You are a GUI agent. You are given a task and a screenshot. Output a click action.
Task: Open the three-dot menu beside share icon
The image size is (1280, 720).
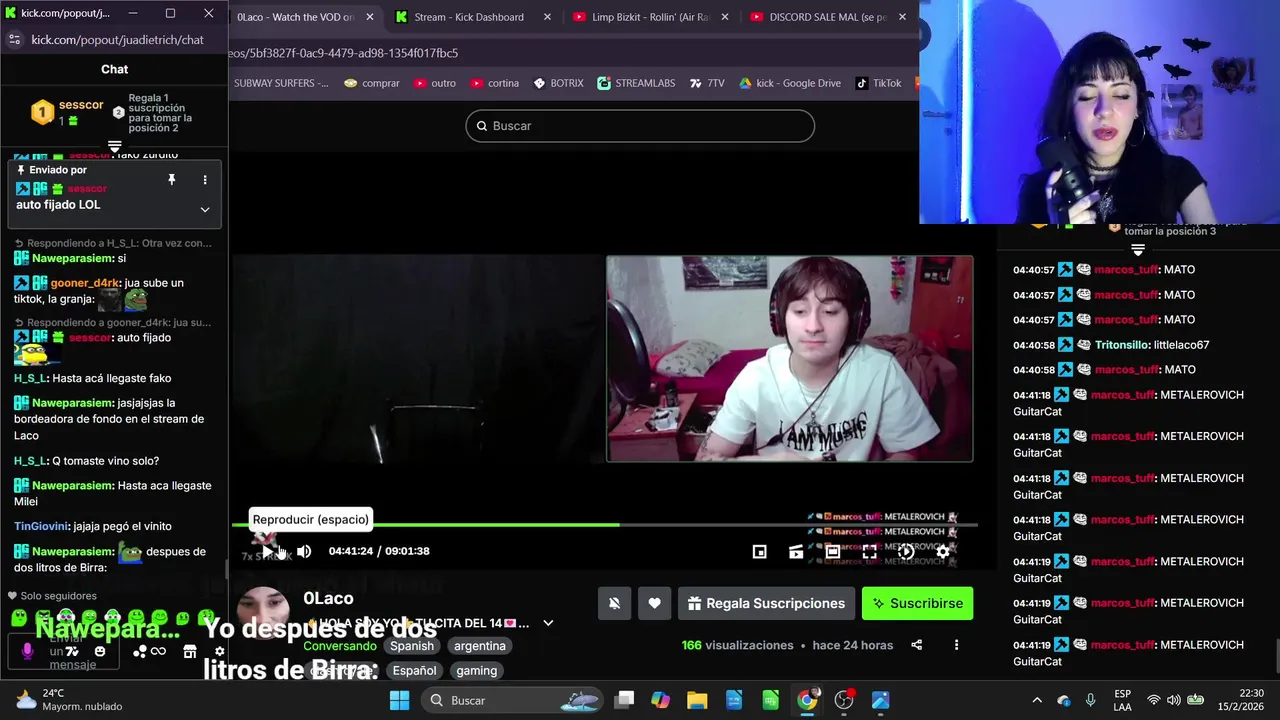coord(956,645)
